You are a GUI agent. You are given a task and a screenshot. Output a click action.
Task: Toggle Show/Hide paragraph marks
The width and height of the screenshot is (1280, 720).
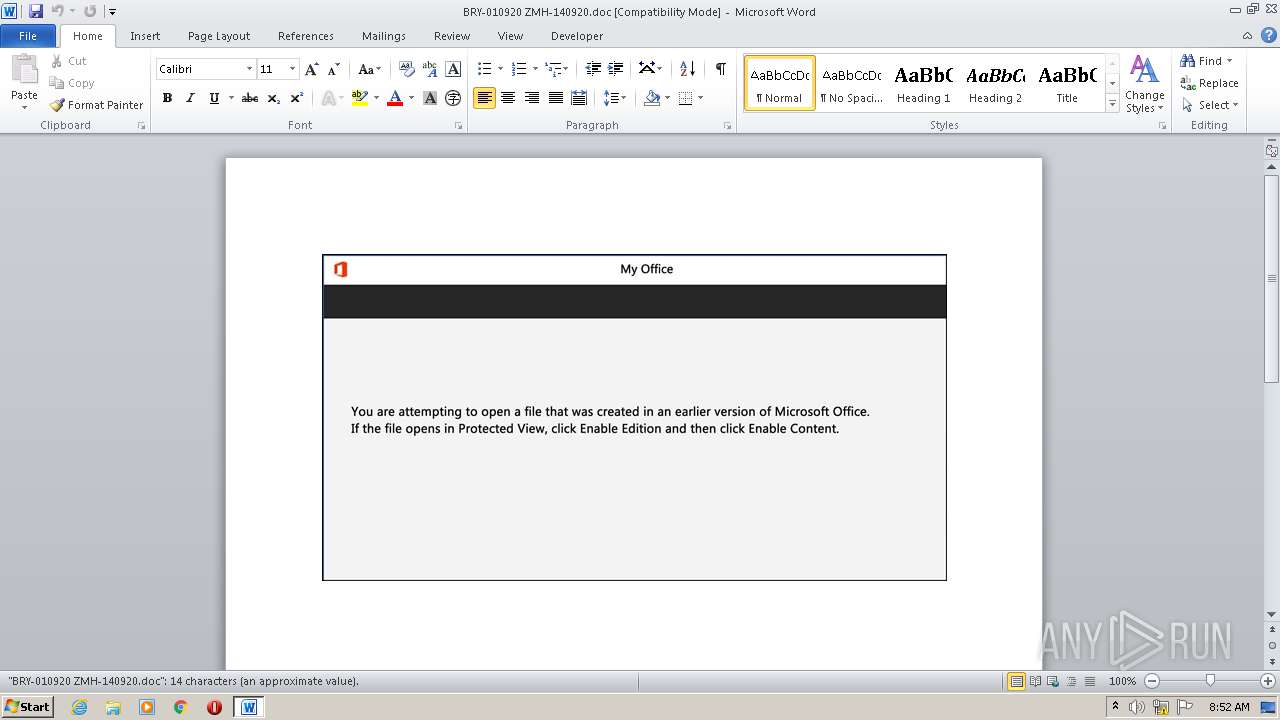pos(720,69)
